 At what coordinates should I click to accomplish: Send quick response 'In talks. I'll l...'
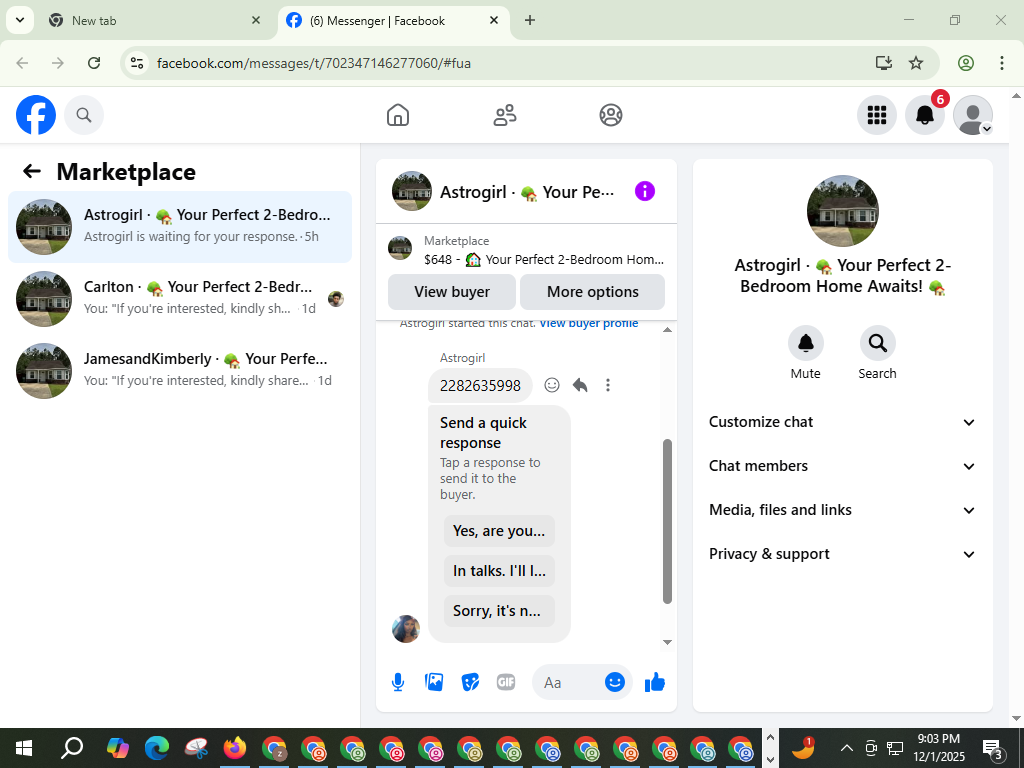click(499, 571)
